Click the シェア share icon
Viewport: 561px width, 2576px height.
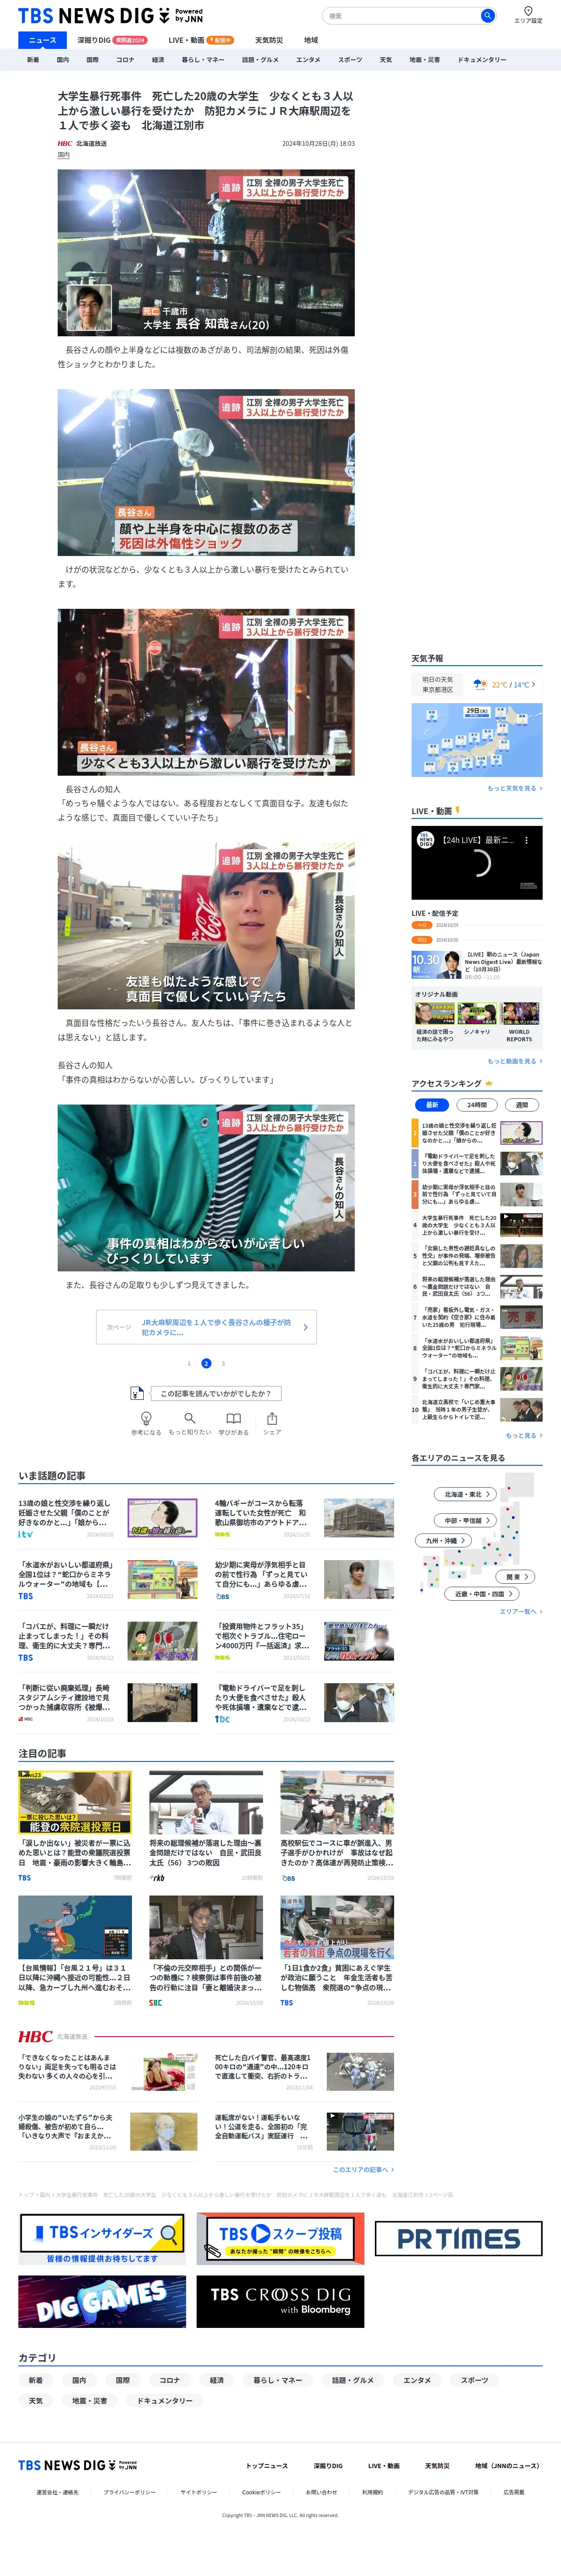click(x=272, y=1418)
